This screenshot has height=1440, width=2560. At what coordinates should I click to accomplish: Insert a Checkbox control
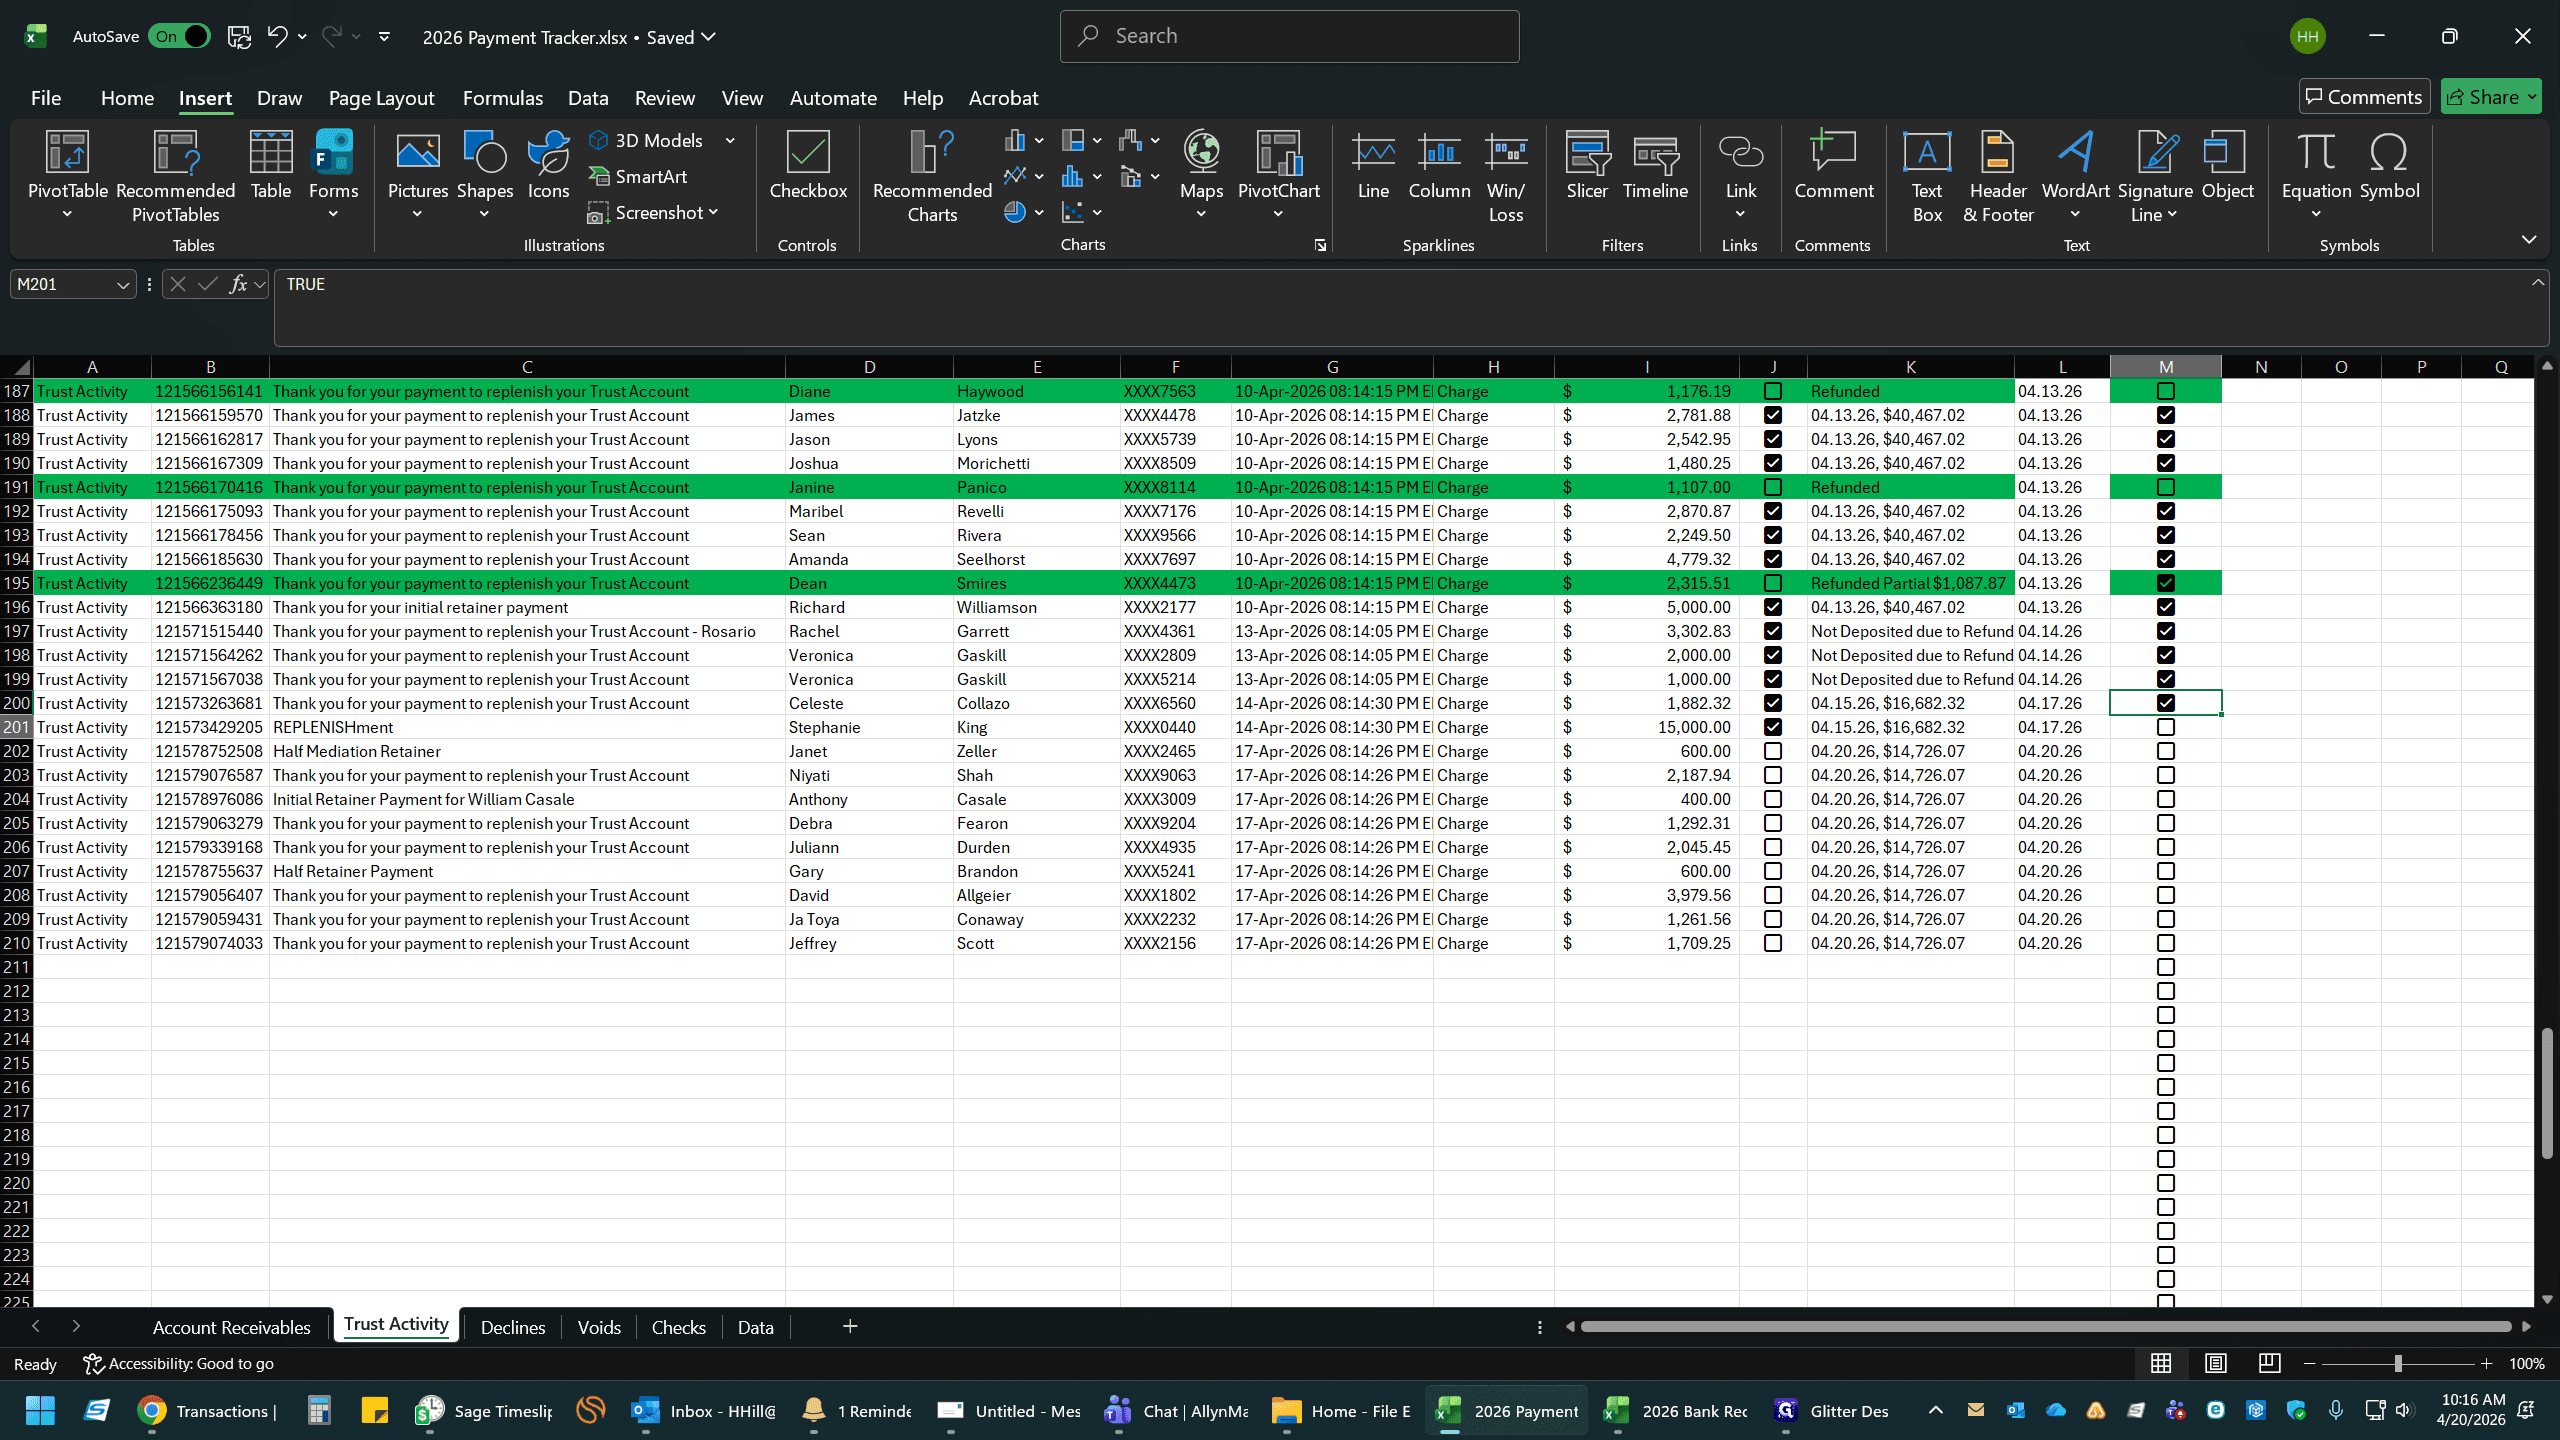click(808, 165)
